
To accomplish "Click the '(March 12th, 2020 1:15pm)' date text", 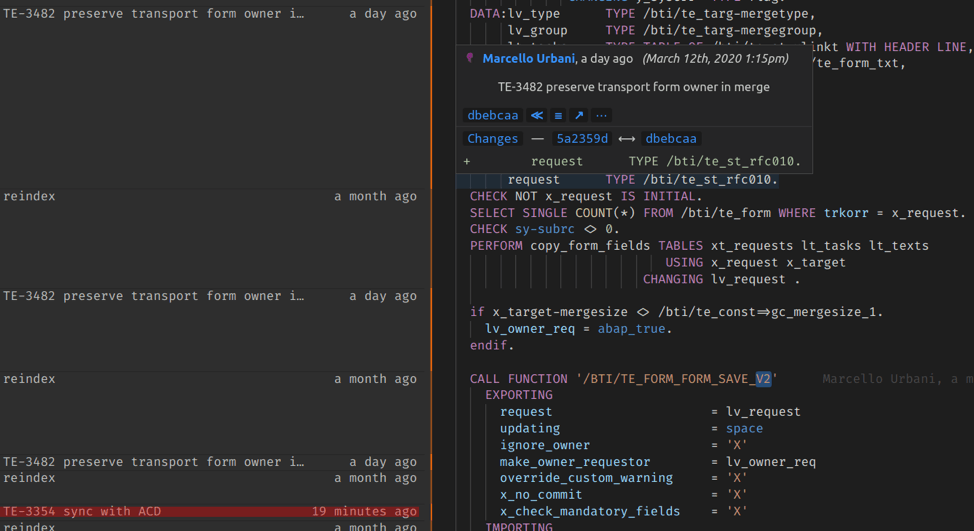I will pos(715,58).
